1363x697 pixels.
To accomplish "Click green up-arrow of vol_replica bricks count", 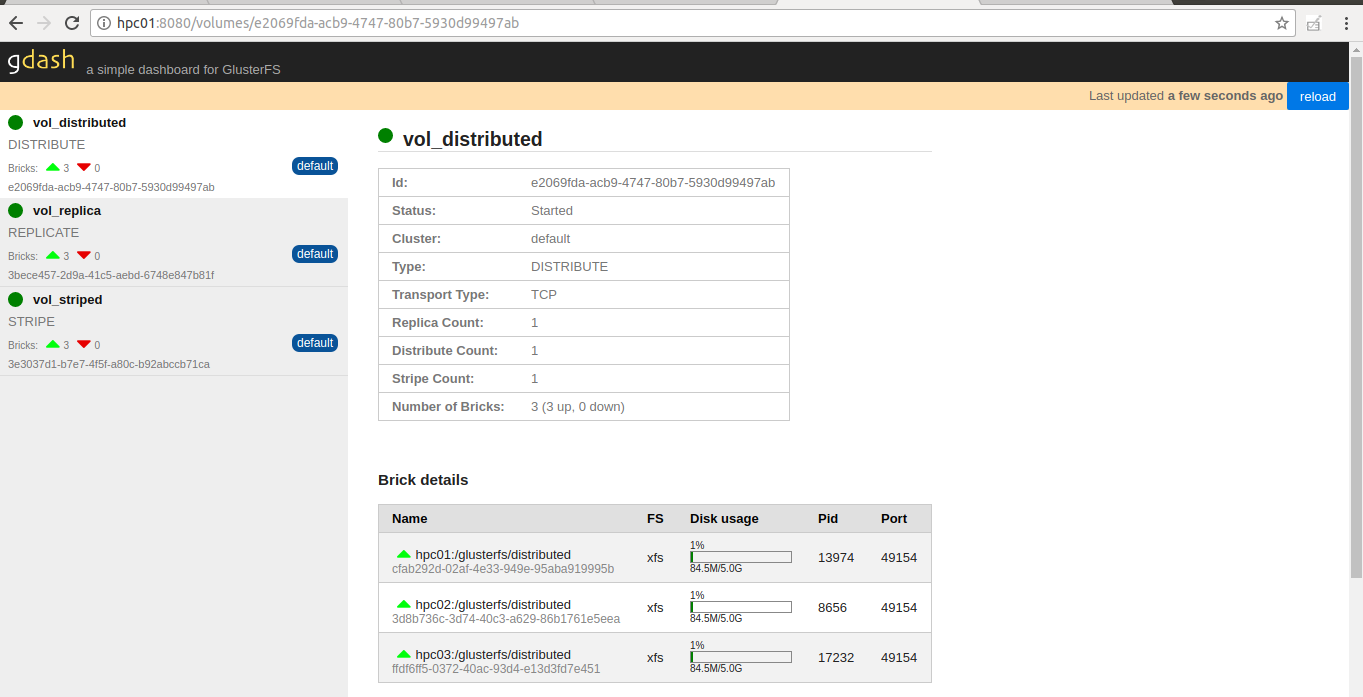I will pos(53,255).
